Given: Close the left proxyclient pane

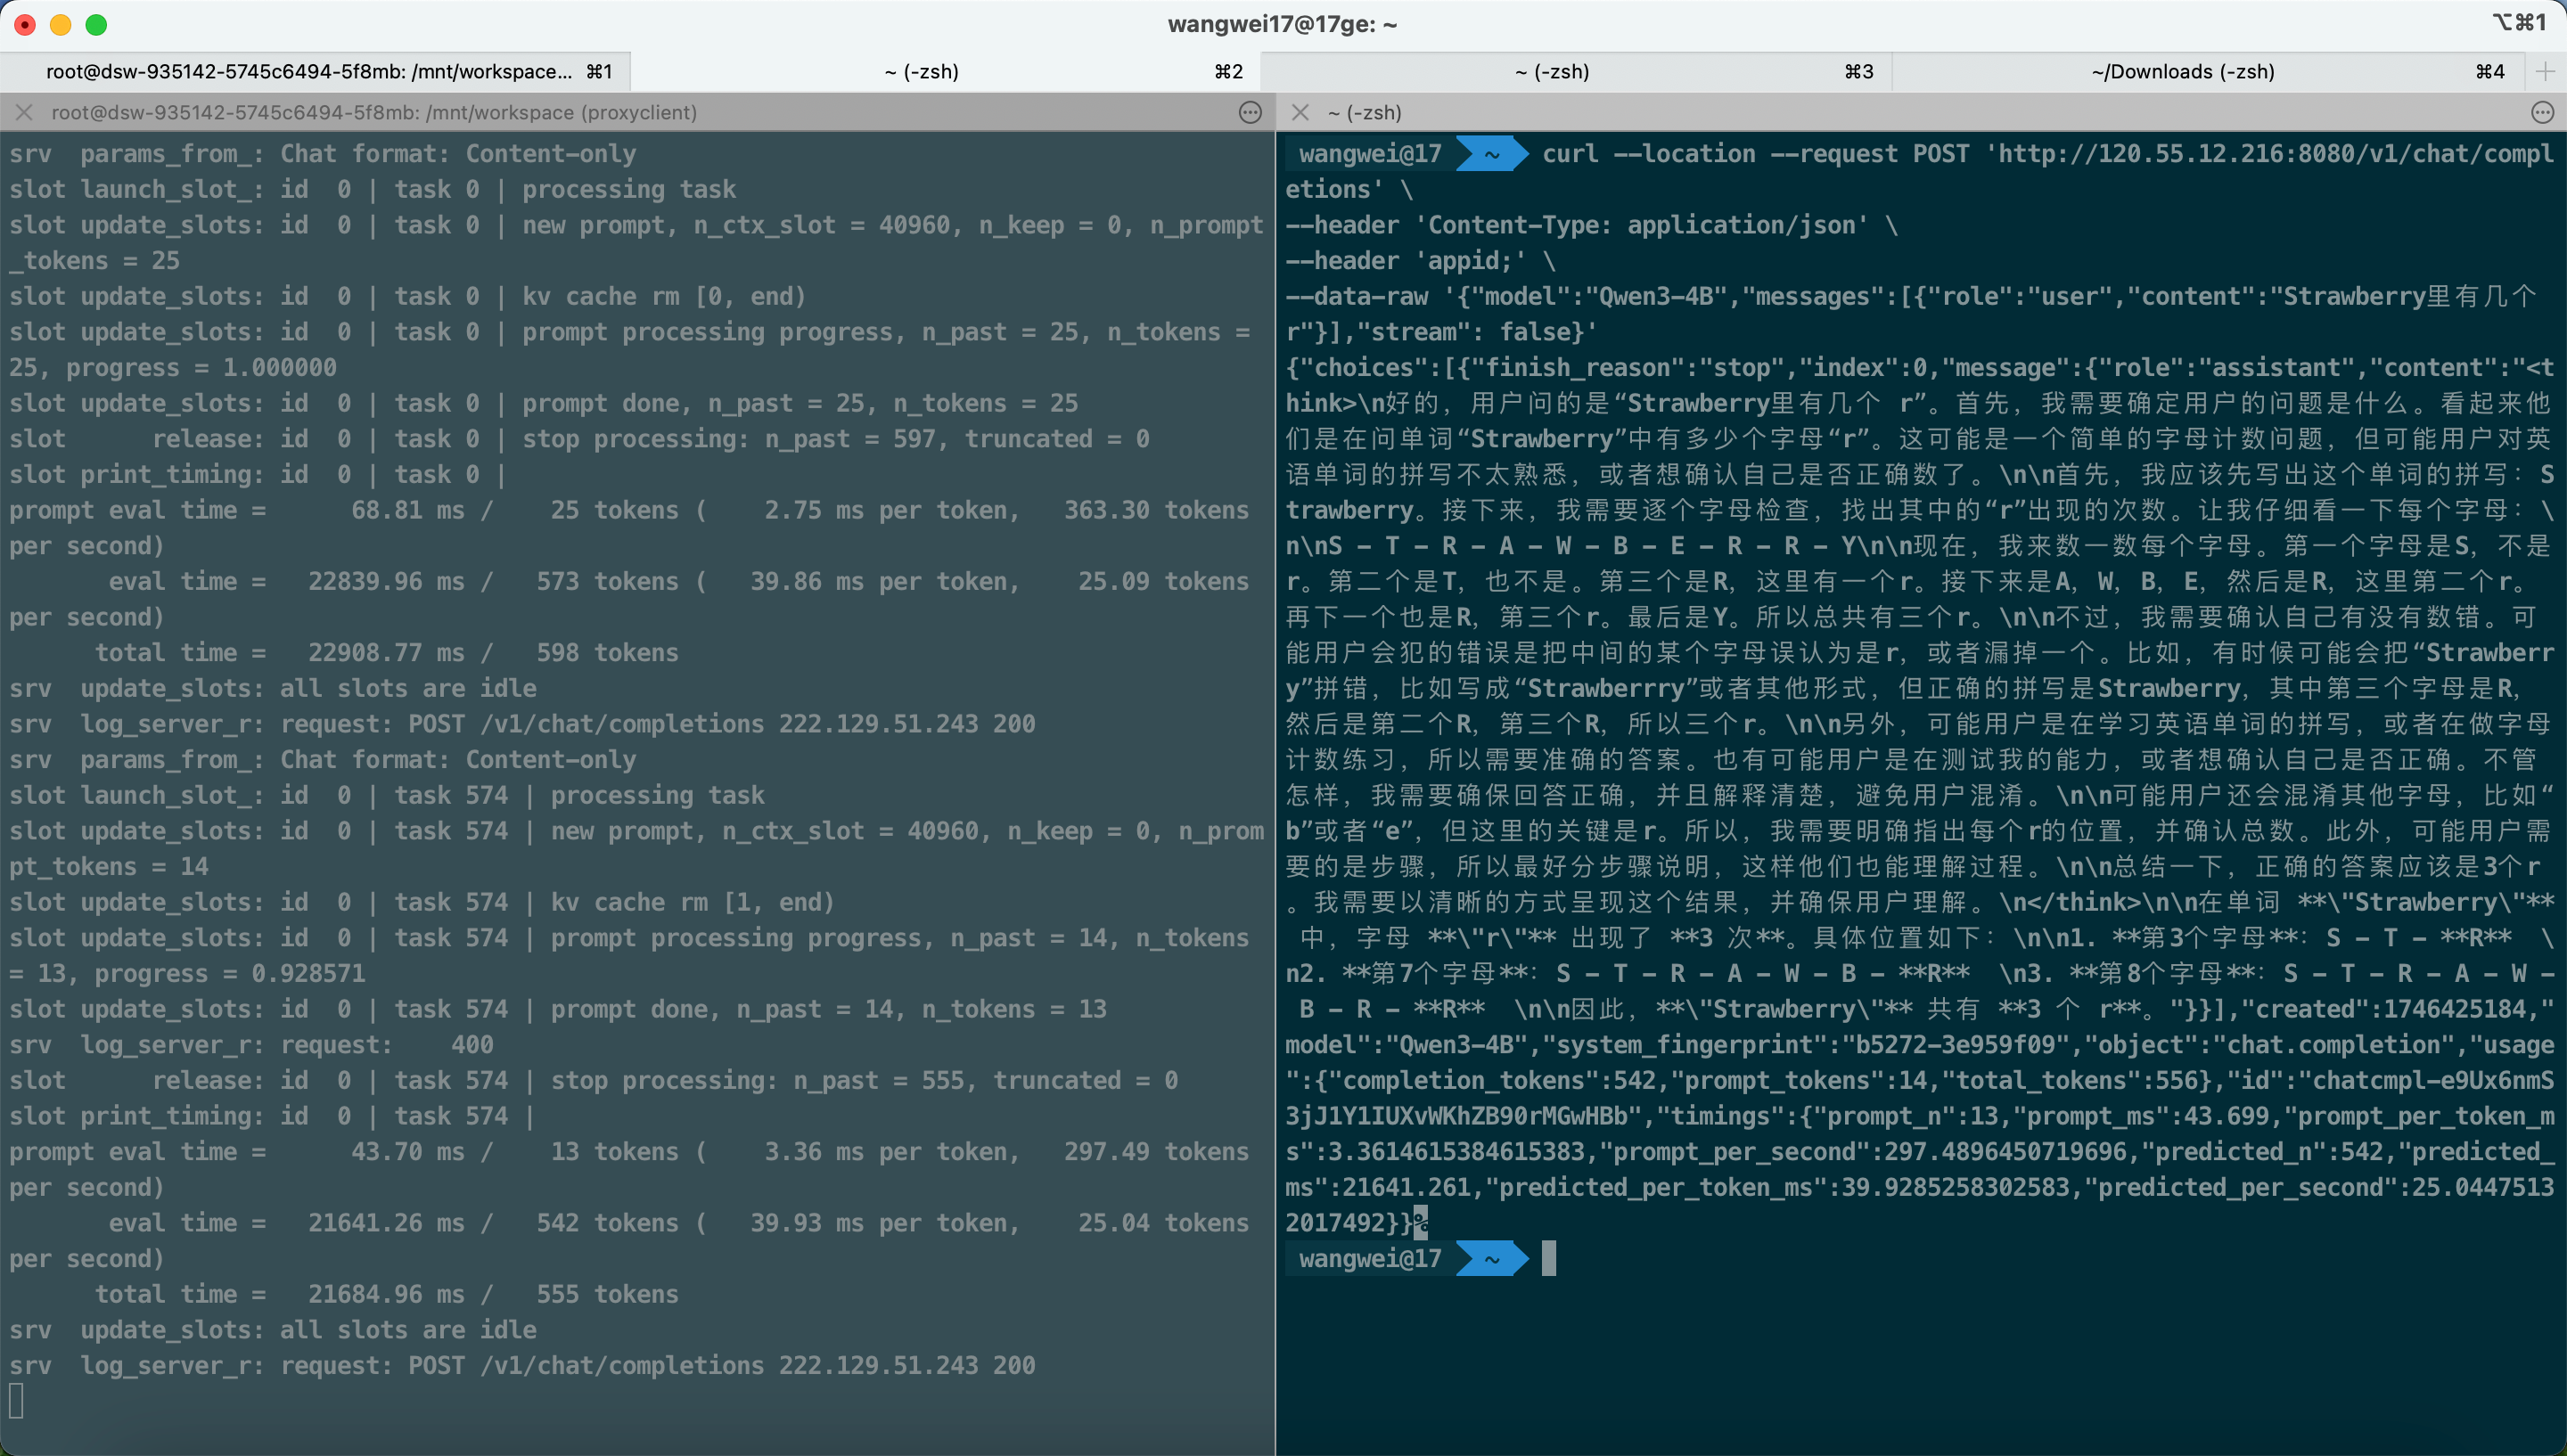Looking at the screenshot, I should 24,112.
